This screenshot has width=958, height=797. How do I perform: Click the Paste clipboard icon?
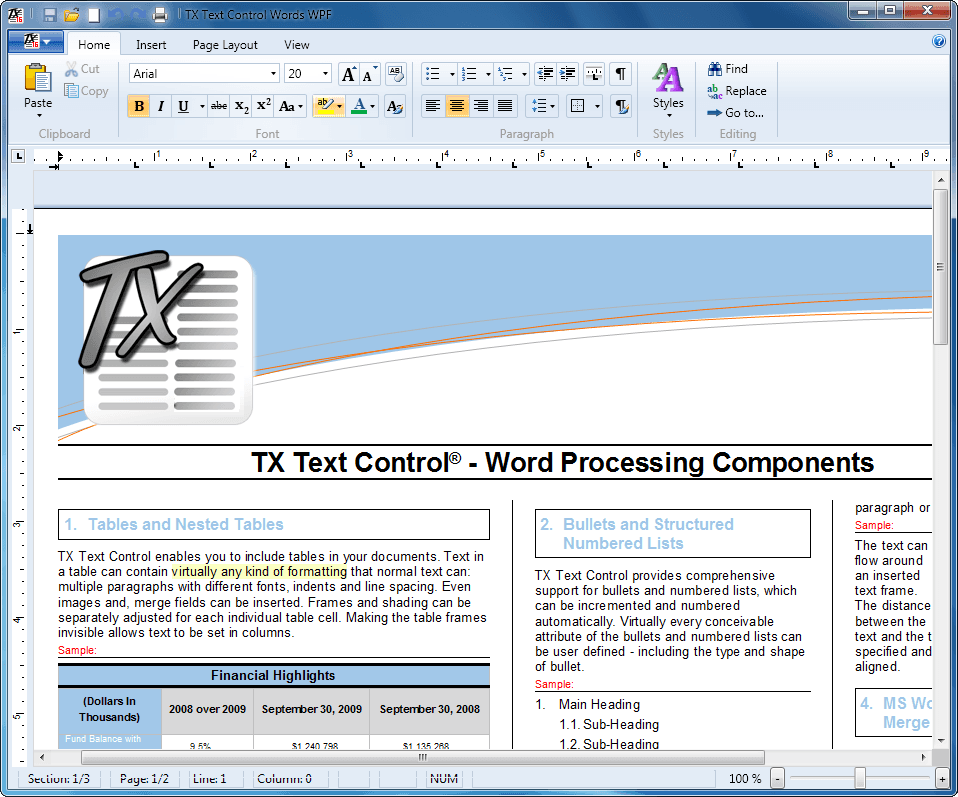[x=38, y=78]
